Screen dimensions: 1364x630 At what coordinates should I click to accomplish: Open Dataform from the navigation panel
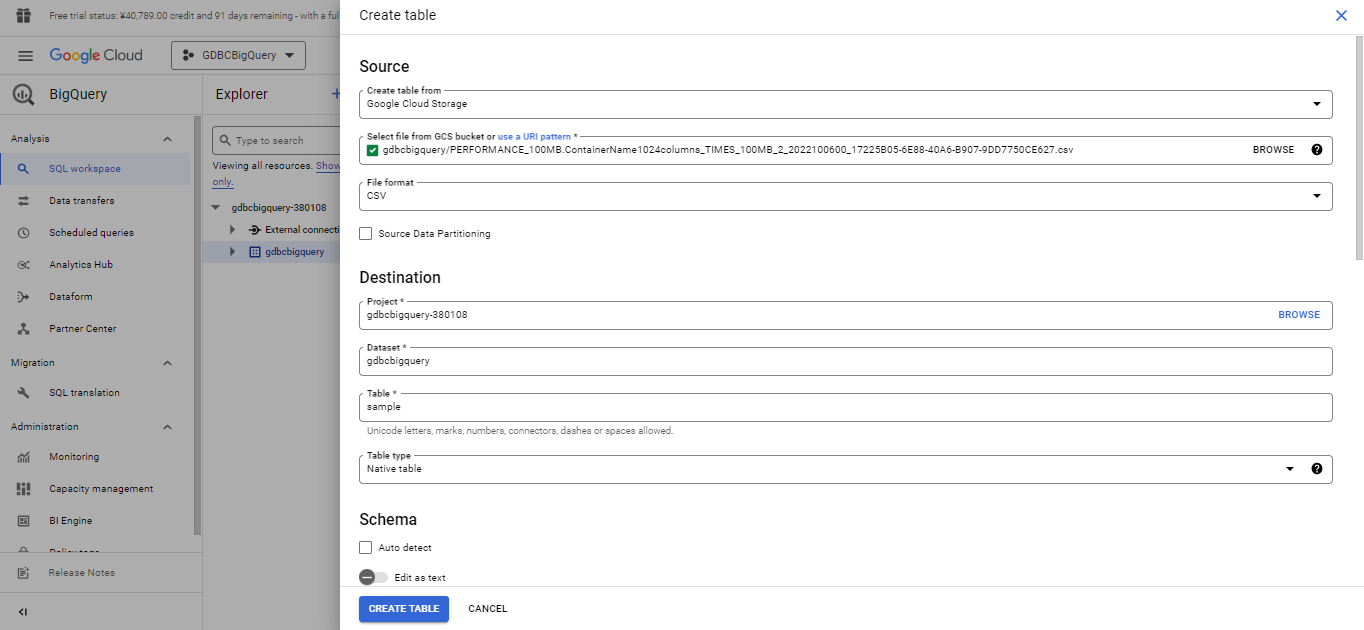click(70, 297)
